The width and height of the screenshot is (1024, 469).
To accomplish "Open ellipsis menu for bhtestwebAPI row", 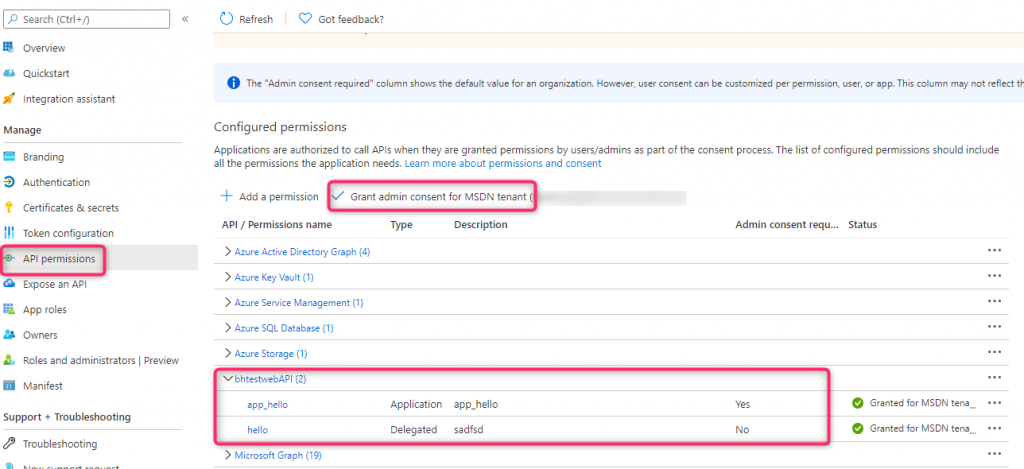I will (995, 378).
